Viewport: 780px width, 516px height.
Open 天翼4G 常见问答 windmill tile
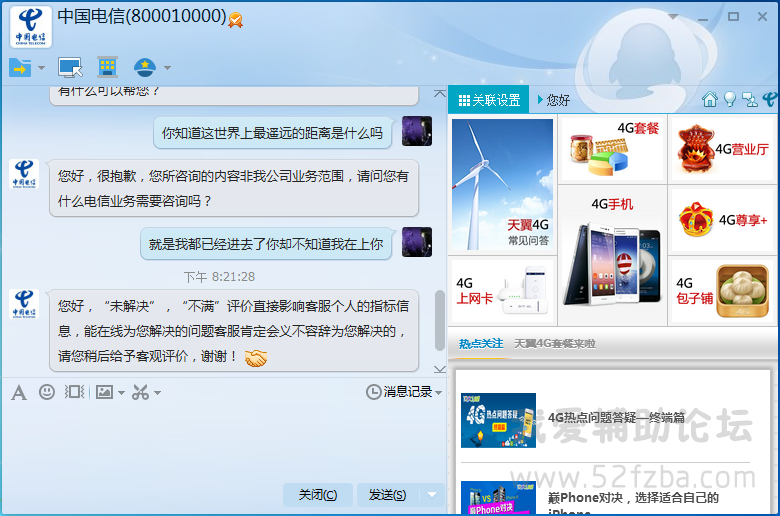(x=502, y=185)
